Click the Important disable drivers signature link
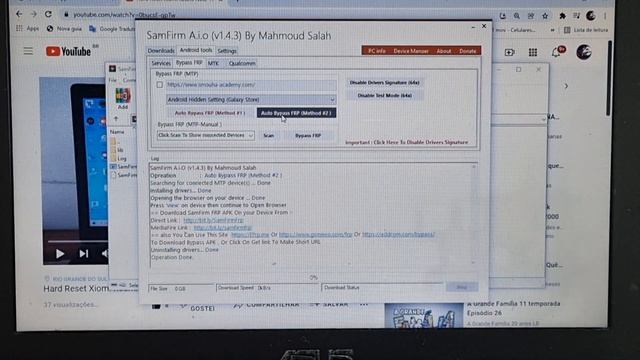 tap(407, 142)
